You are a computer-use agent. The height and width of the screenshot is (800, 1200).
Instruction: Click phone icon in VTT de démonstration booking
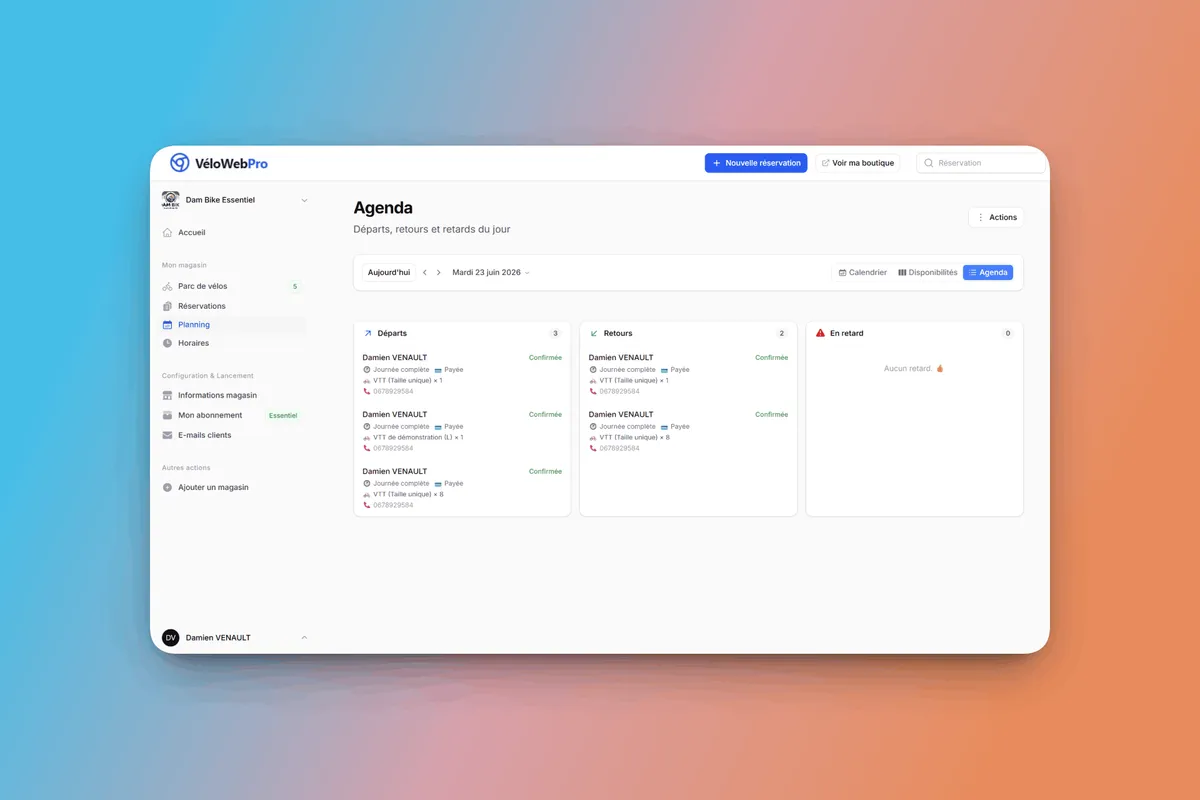pos(367,448)
